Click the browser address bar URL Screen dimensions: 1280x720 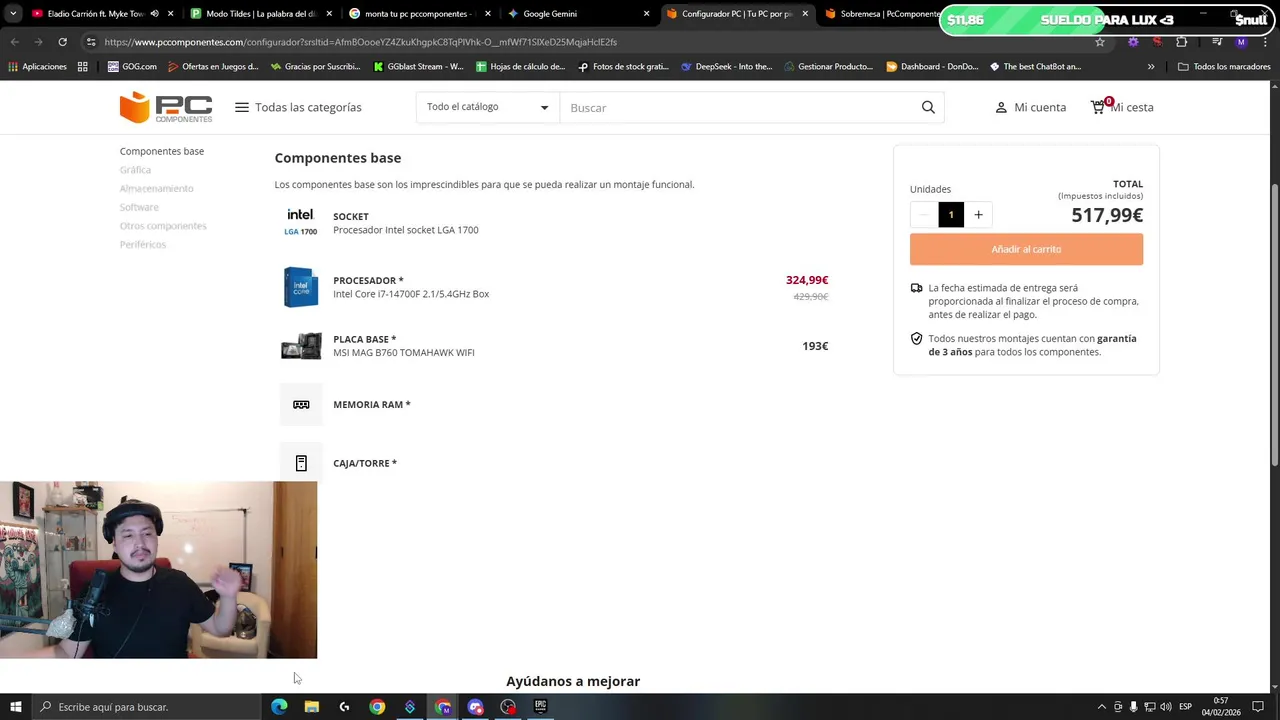coord(360,42)
